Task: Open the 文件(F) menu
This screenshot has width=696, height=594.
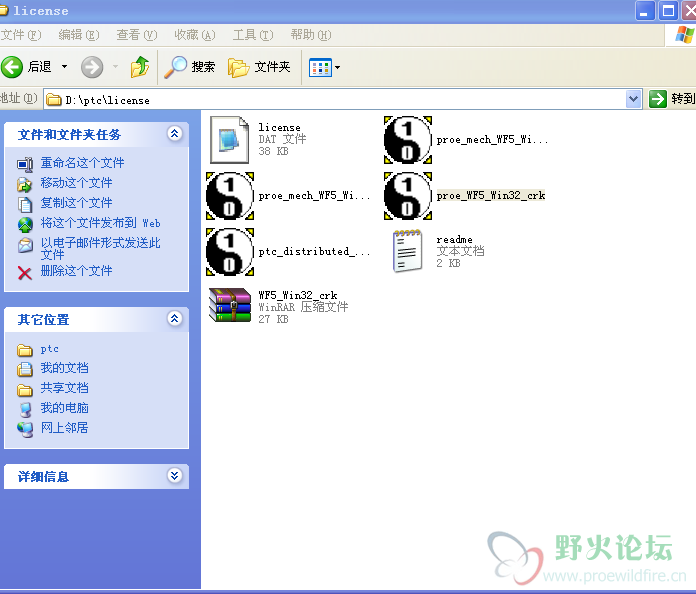Action: tap(20, 35)
